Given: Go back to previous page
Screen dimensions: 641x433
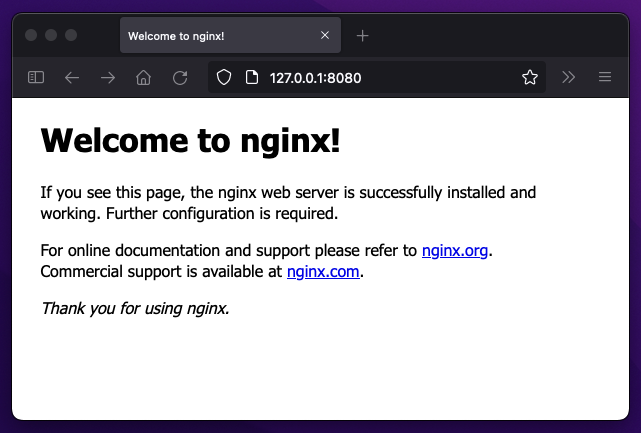Looking at the screenshot, I should 72,77.
